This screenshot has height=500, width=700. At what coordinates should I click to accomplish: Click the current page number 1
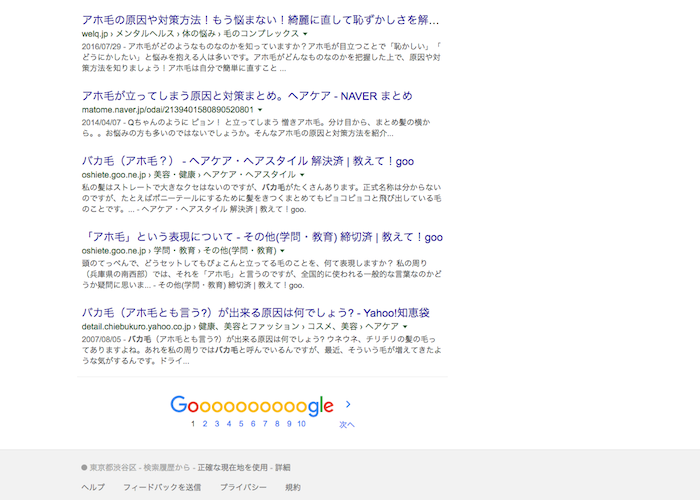193,424
